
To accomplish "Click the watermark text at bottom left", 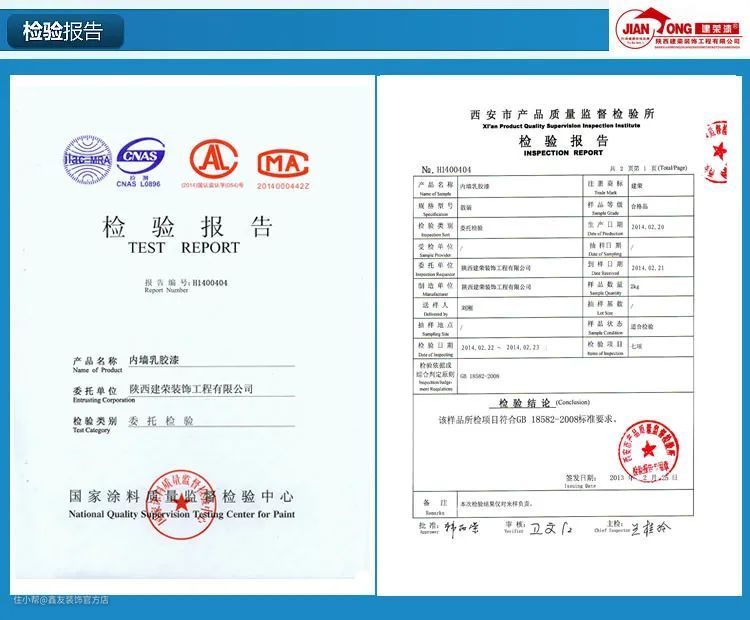I will (62, 600).
